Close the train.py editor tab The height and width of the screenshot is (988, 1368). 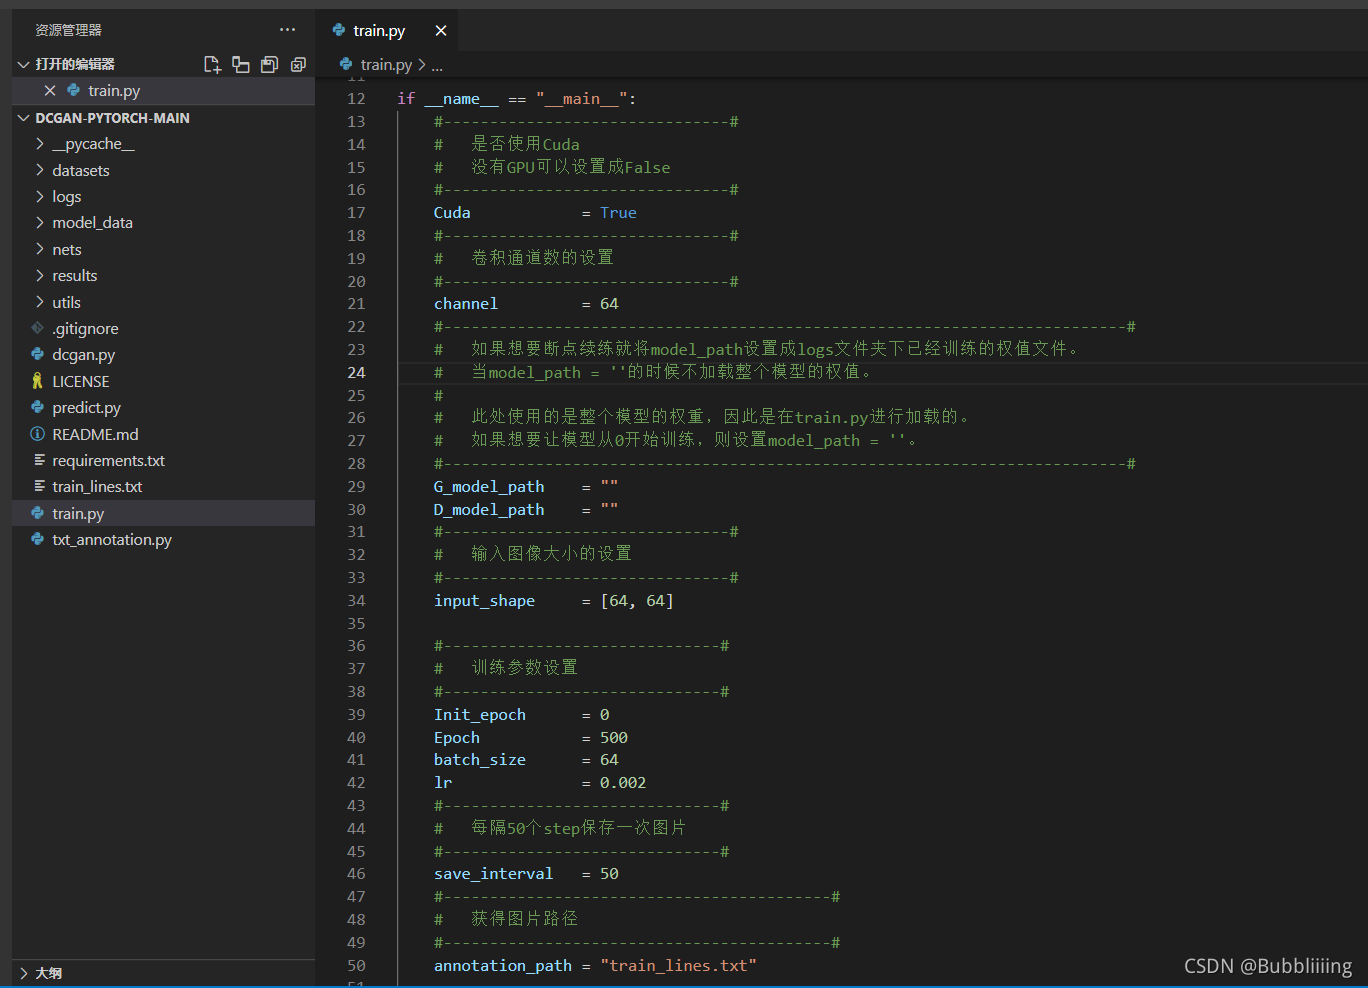[x=441, y=31]
